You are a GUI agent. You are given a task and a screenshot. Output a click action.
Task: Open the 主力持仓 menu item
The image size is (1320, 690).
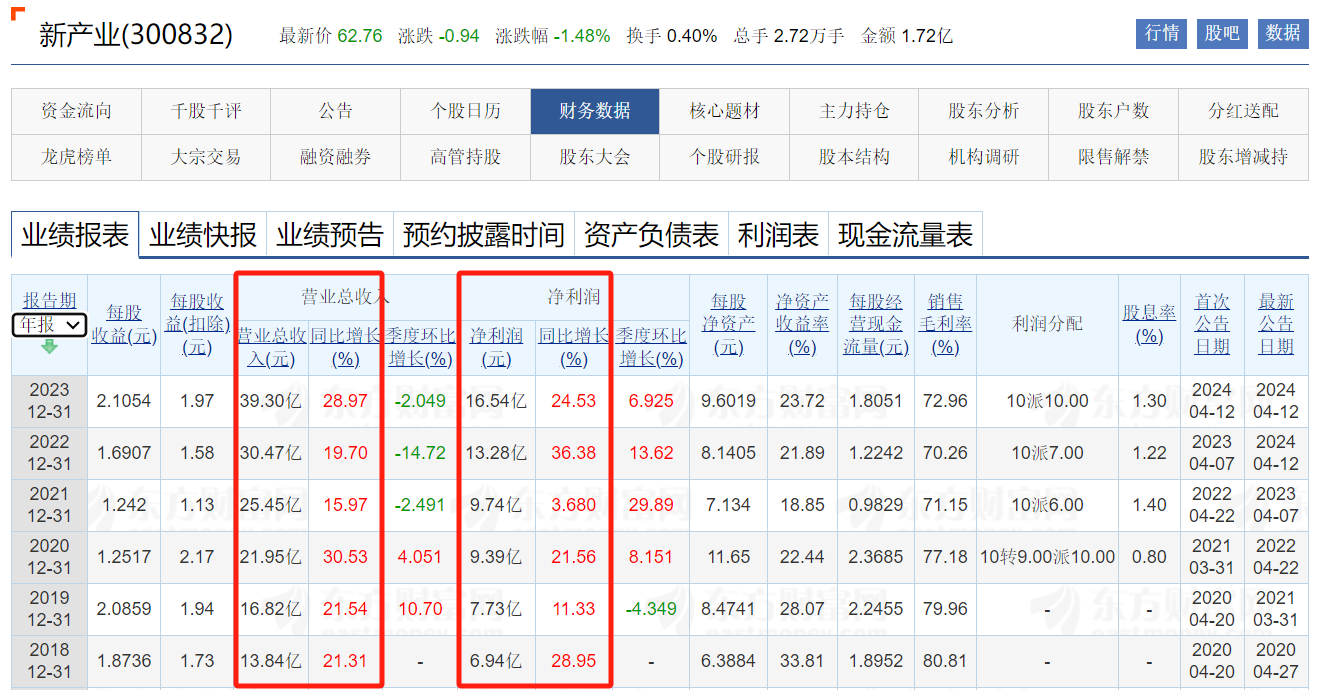tap(854, 111)
